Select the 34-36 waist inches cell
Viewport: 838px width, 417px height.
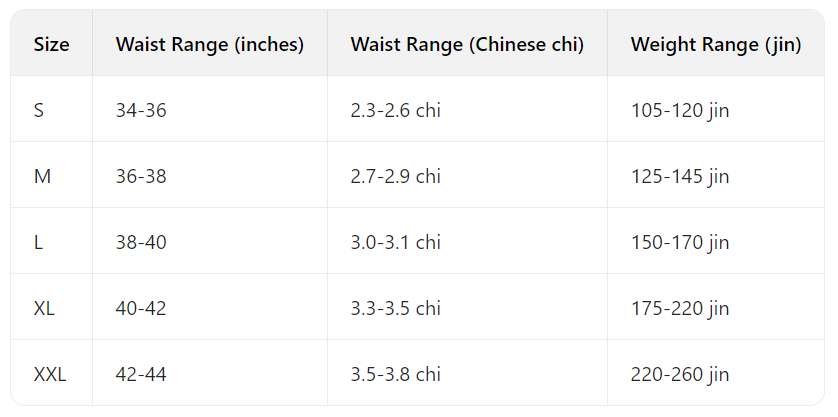(x=141, y=111)
